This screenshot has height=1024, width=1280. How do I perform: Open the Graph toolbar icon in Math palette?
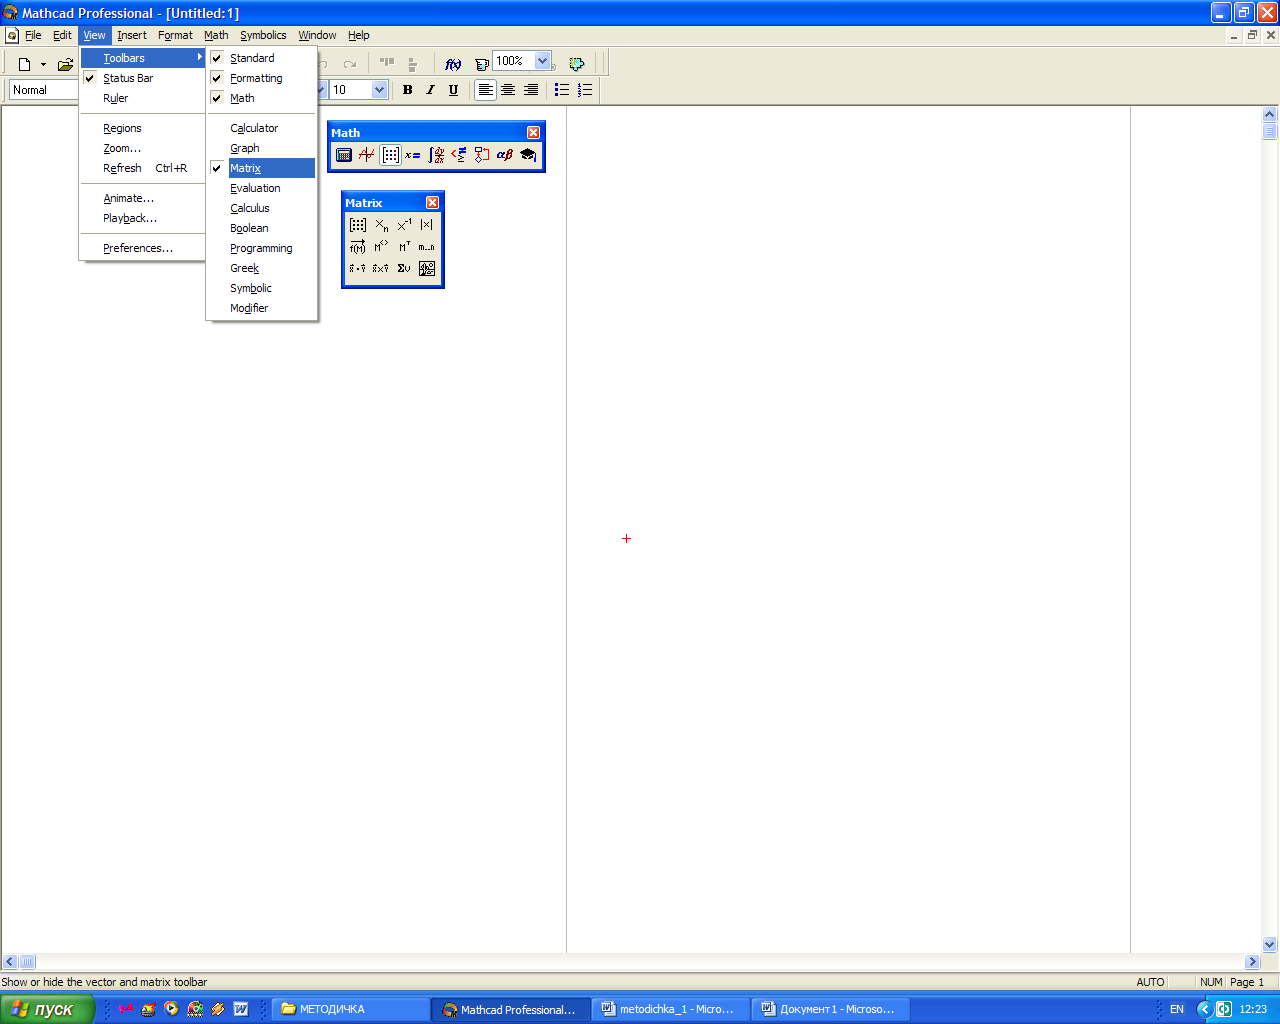coord(367,155)
